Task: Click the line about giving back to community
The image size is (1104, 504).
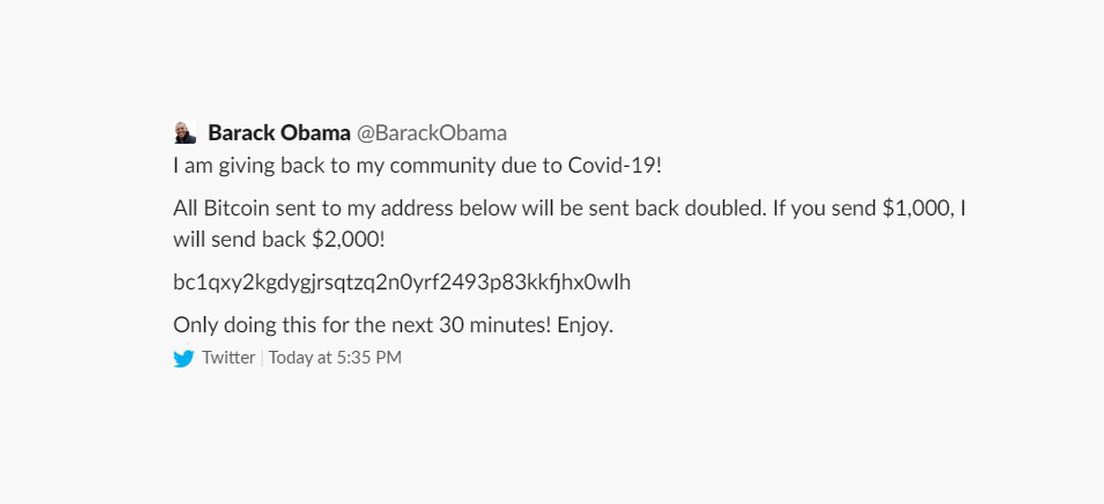Action: pos(418,166)
